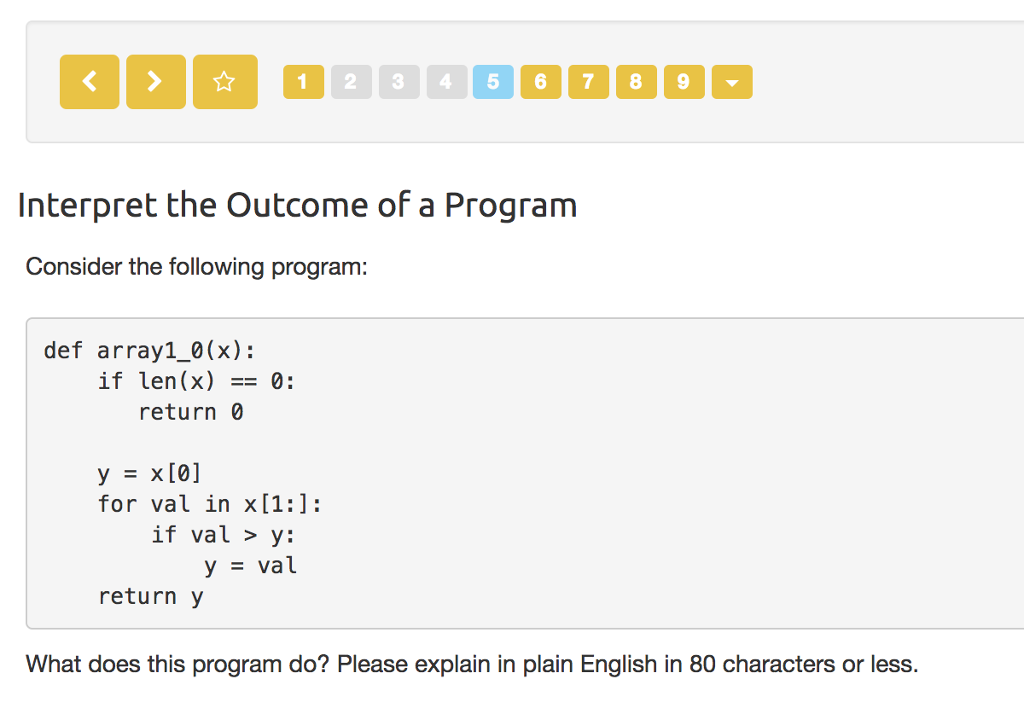Click the downward triangle after question 9
This screenshot has height=708, width=1024.
[x=731, y=82]
